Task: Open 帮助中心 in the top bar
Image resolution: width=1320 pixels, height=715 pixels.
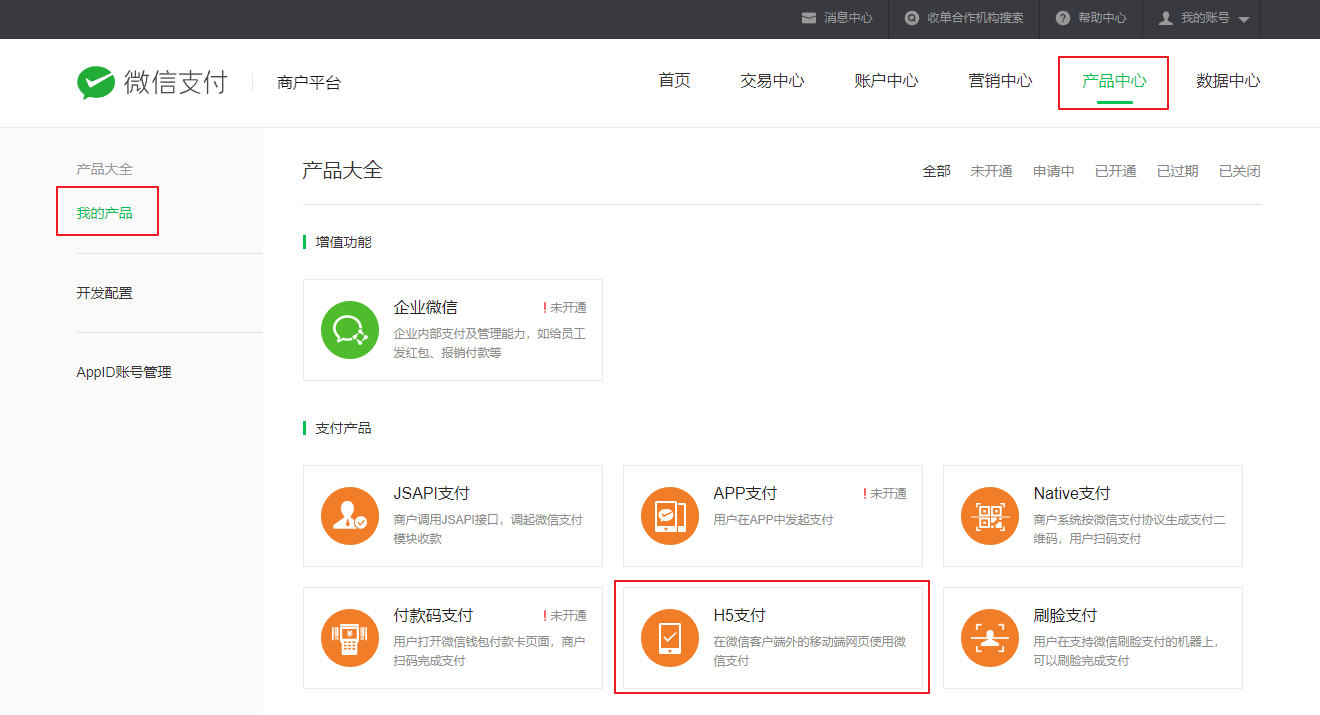Action: click(x=1102, y=18)
